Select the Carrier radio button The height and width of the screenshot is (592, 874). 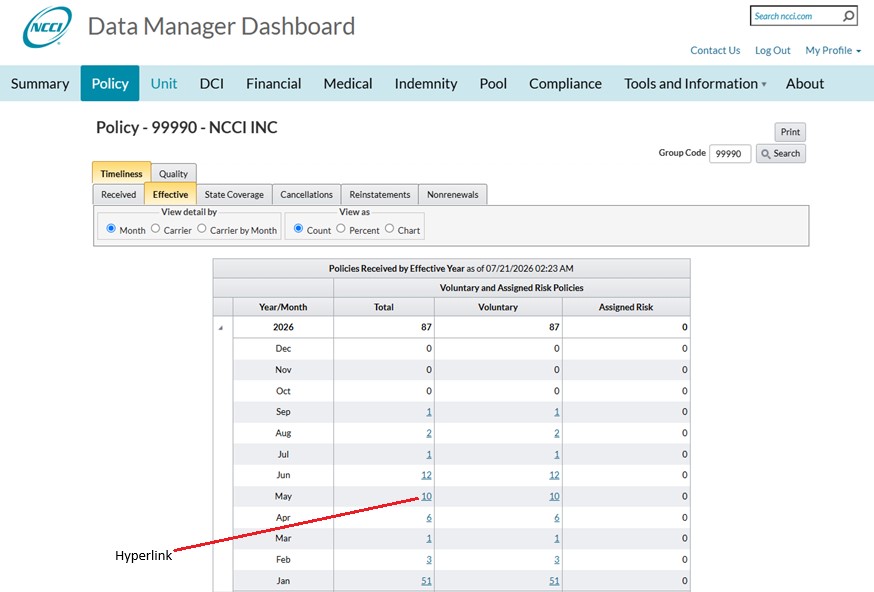click(x=156, y=229)
